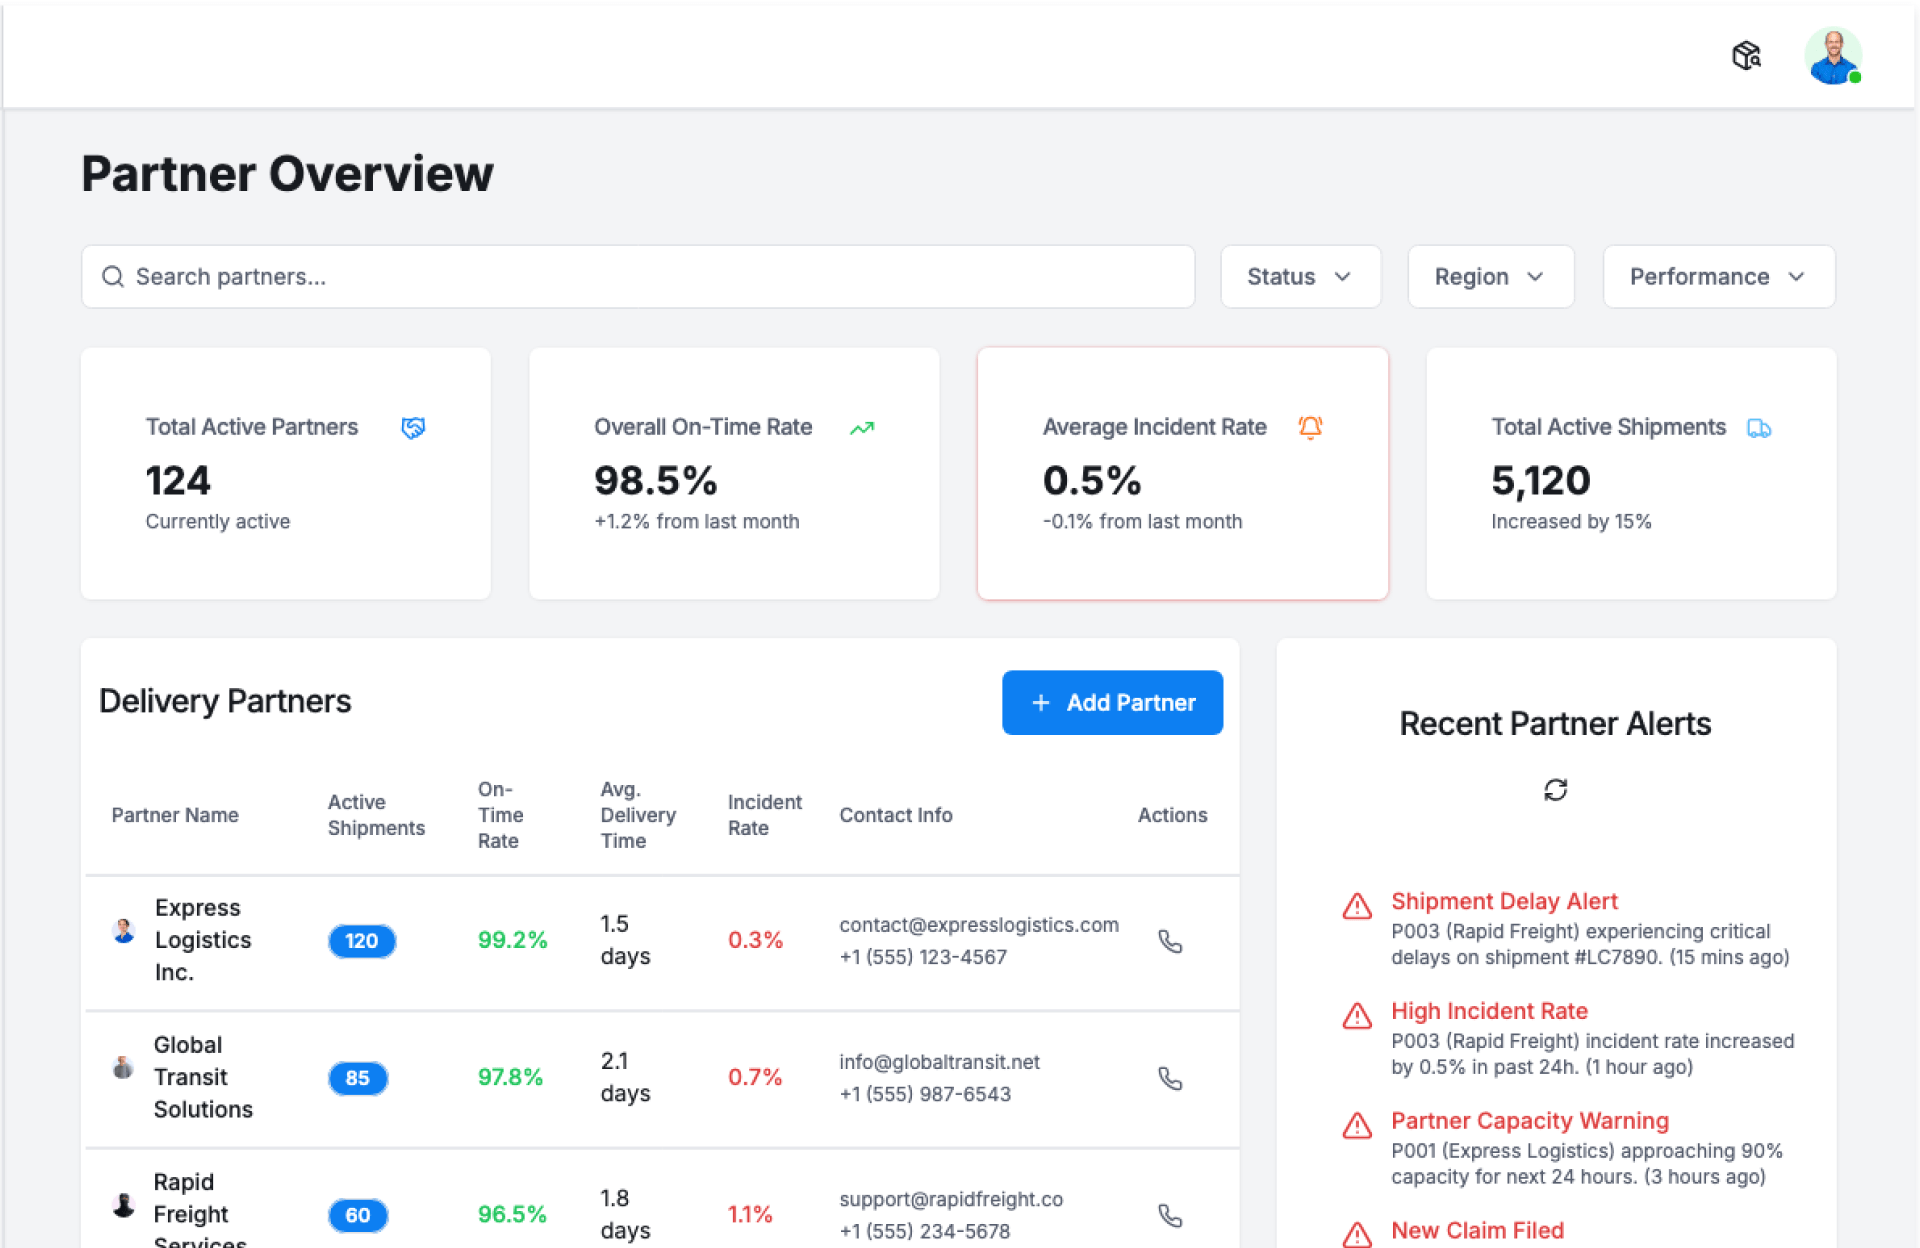Open the Performance filter dropdown
Viewport: 1920px width, 1248px height.
tap(1718, 277)
